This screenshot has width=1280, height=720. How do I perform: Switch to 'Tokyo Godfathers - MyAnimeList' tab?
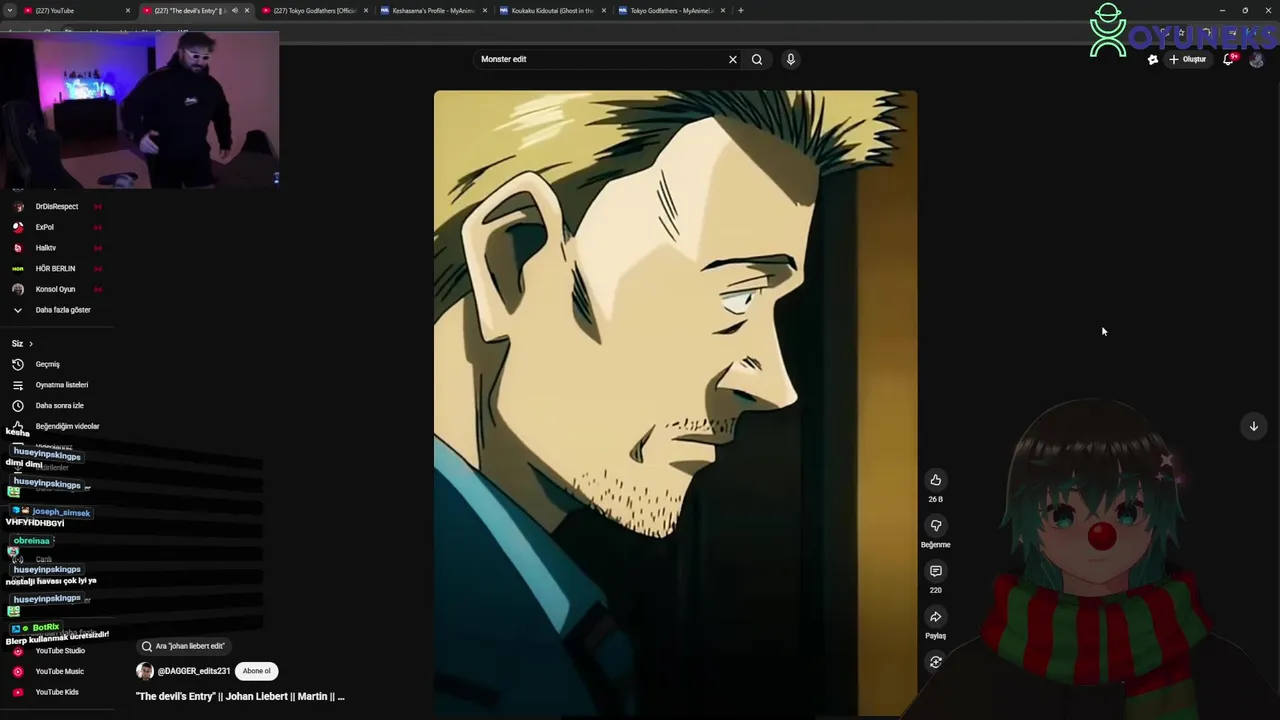pyautogui.click(x=670, y=10)
